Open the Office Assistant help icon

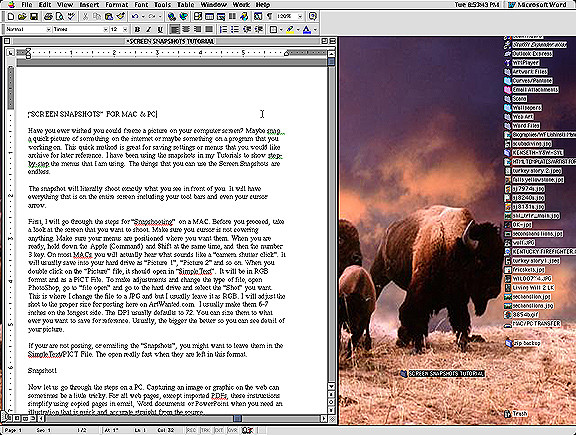(x=313, y=17)
